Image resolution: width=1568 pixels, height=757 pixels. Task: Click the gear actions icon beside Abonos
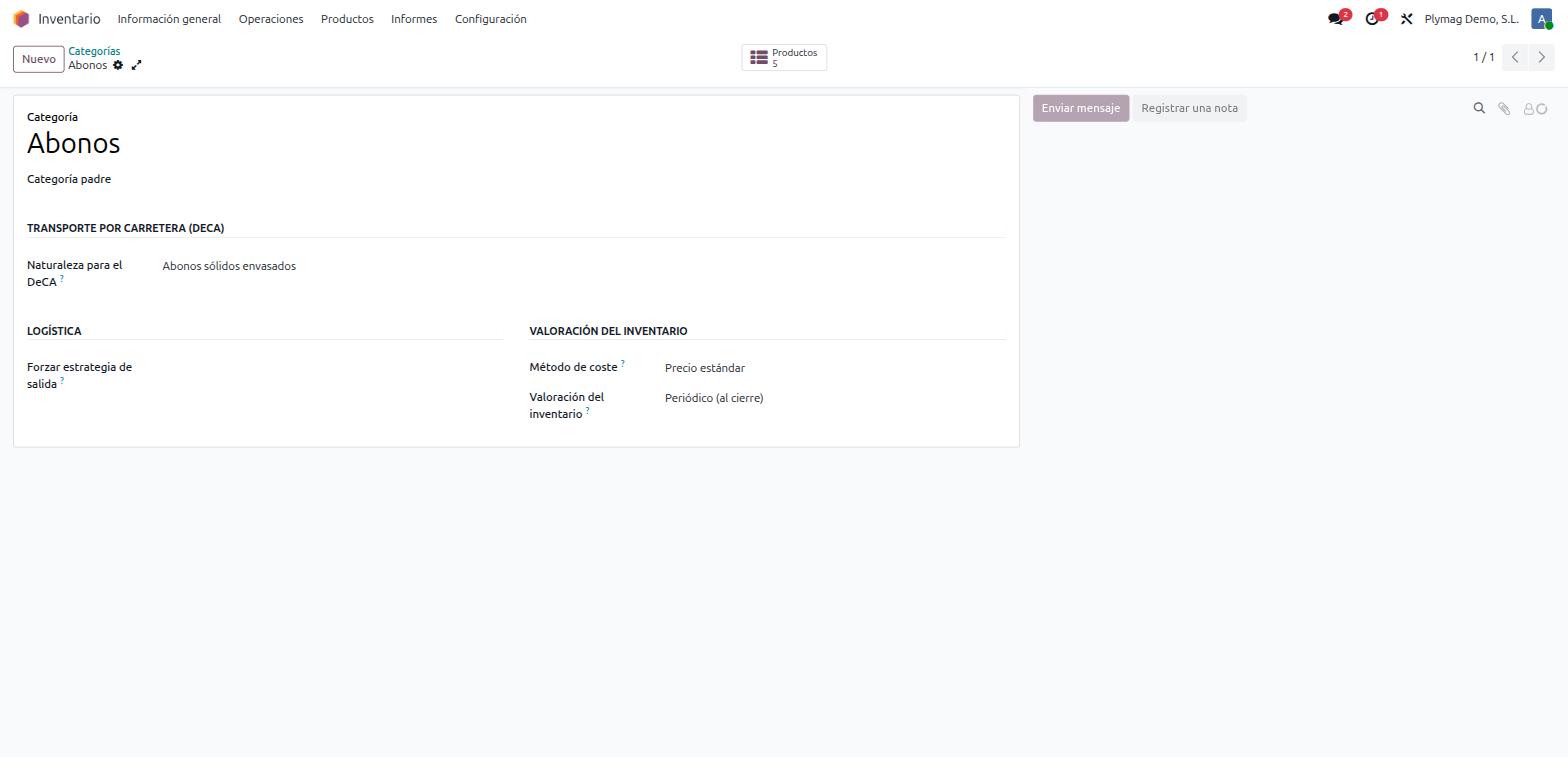[118, 65]
